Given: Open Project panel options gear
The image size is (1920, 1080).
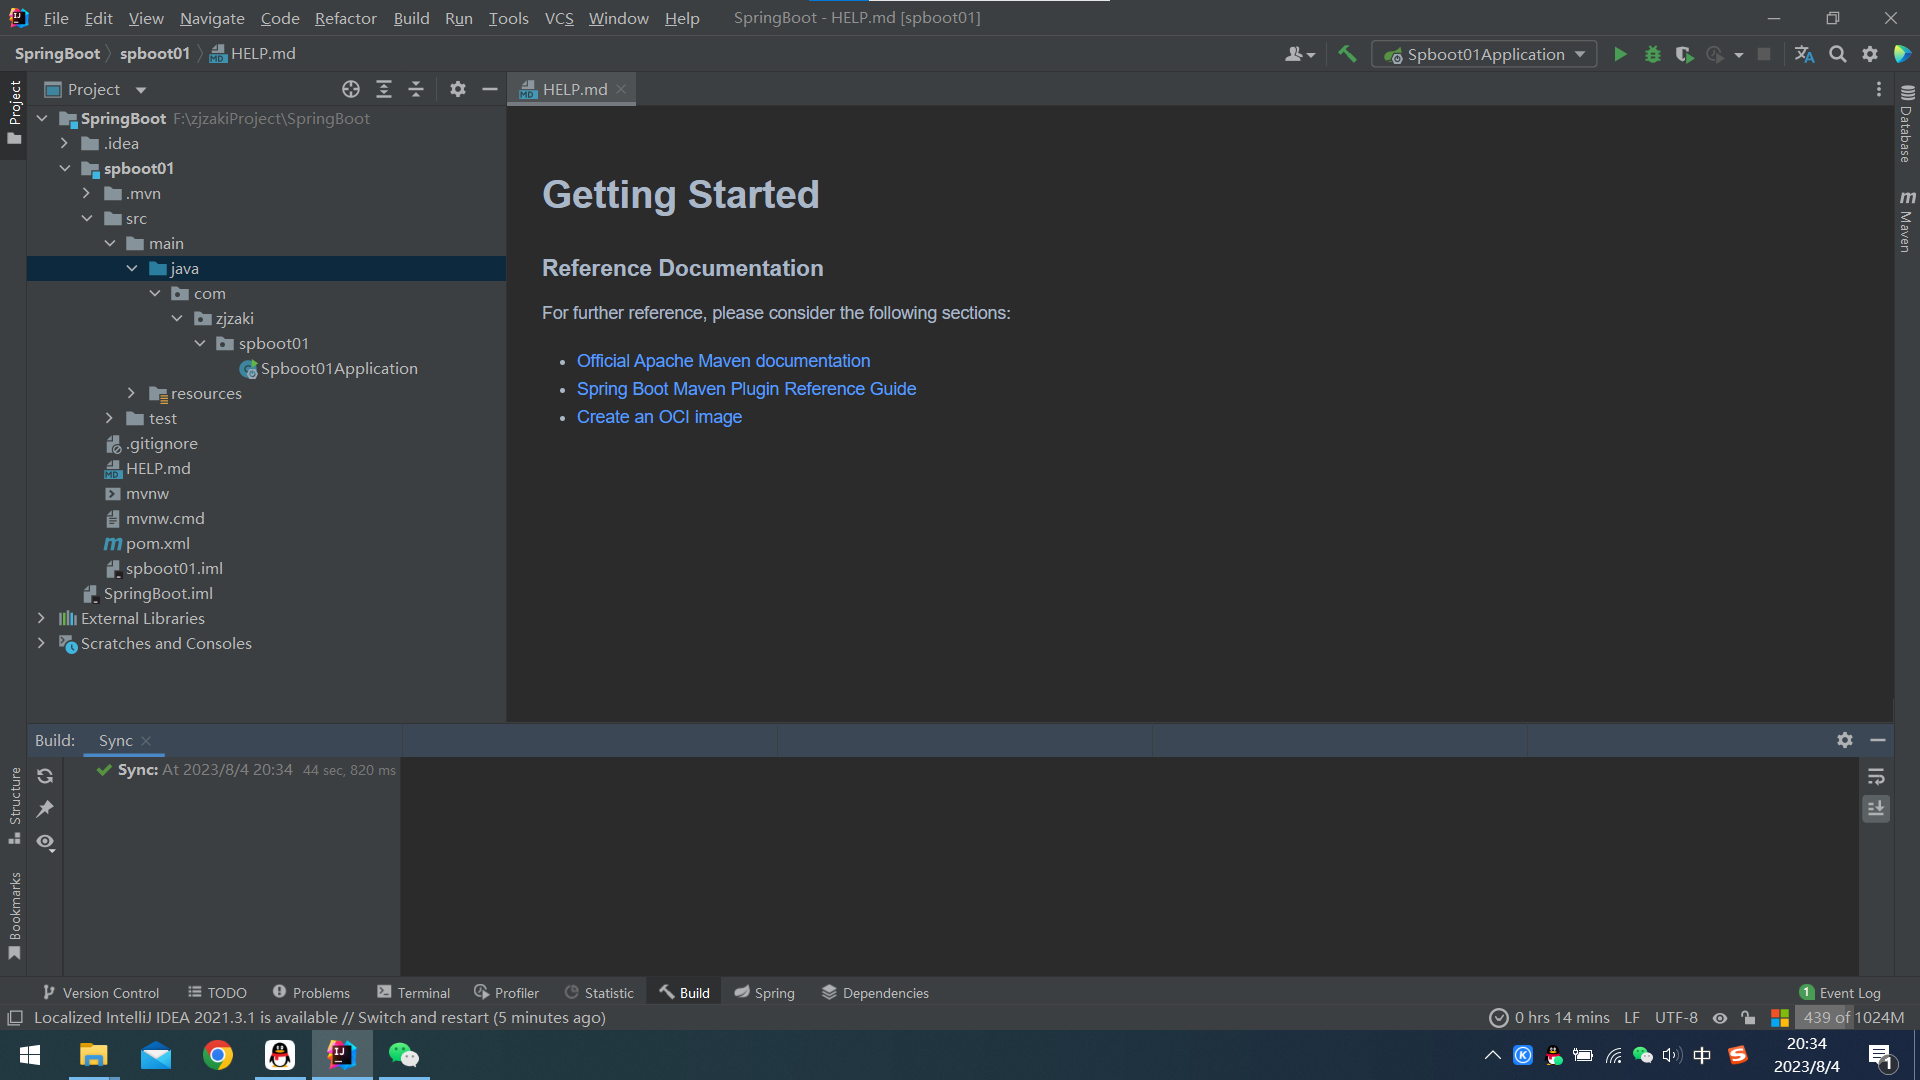Looking at the screenshot, I should (458, 89).
